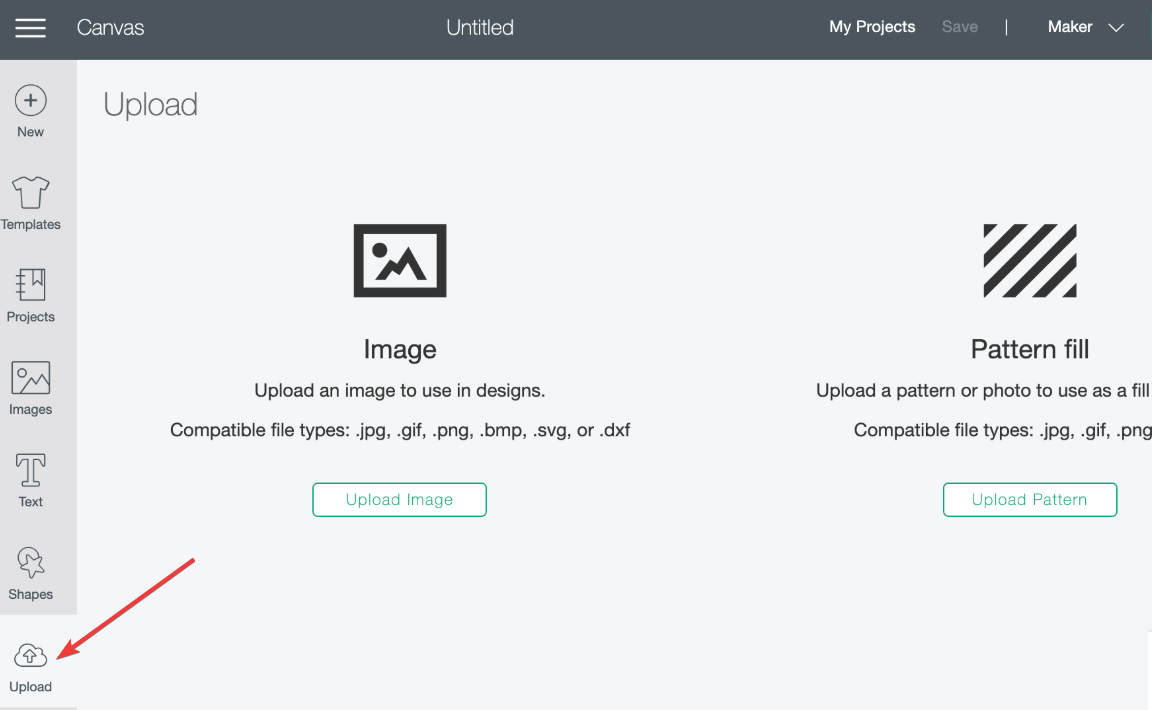The height and width of the screenshot is (710, 1152).
Task: Click the Upload cloud icon
Action: point(31,655)
